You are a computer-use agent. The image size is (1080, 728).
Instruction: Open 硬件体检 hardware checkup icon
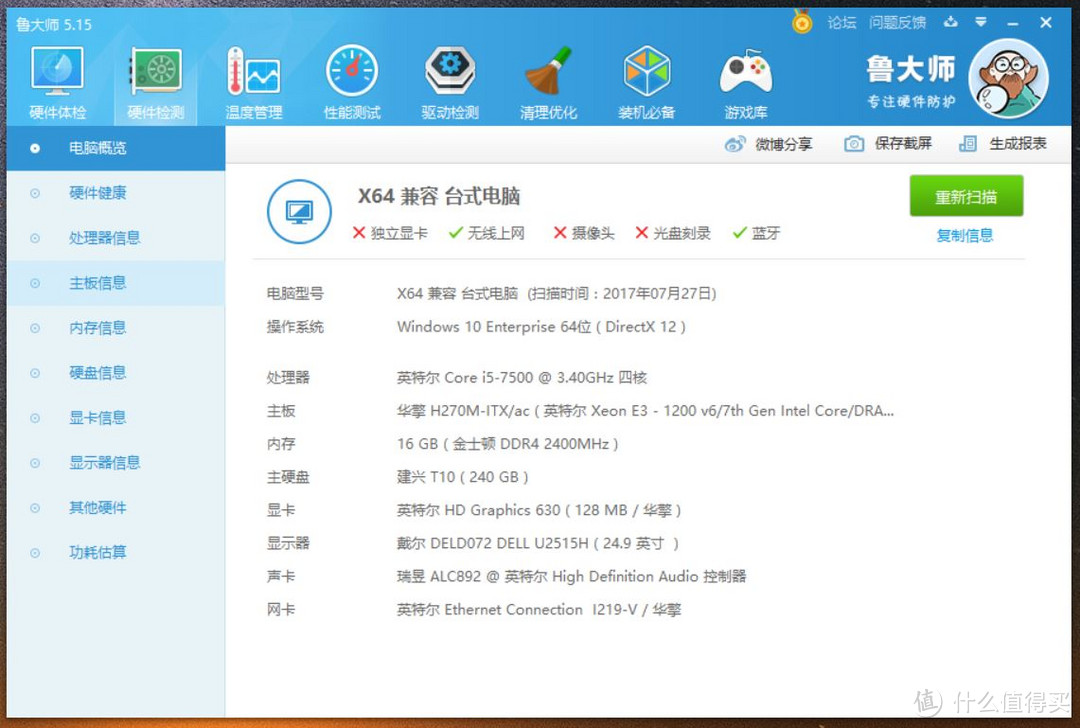57,83
